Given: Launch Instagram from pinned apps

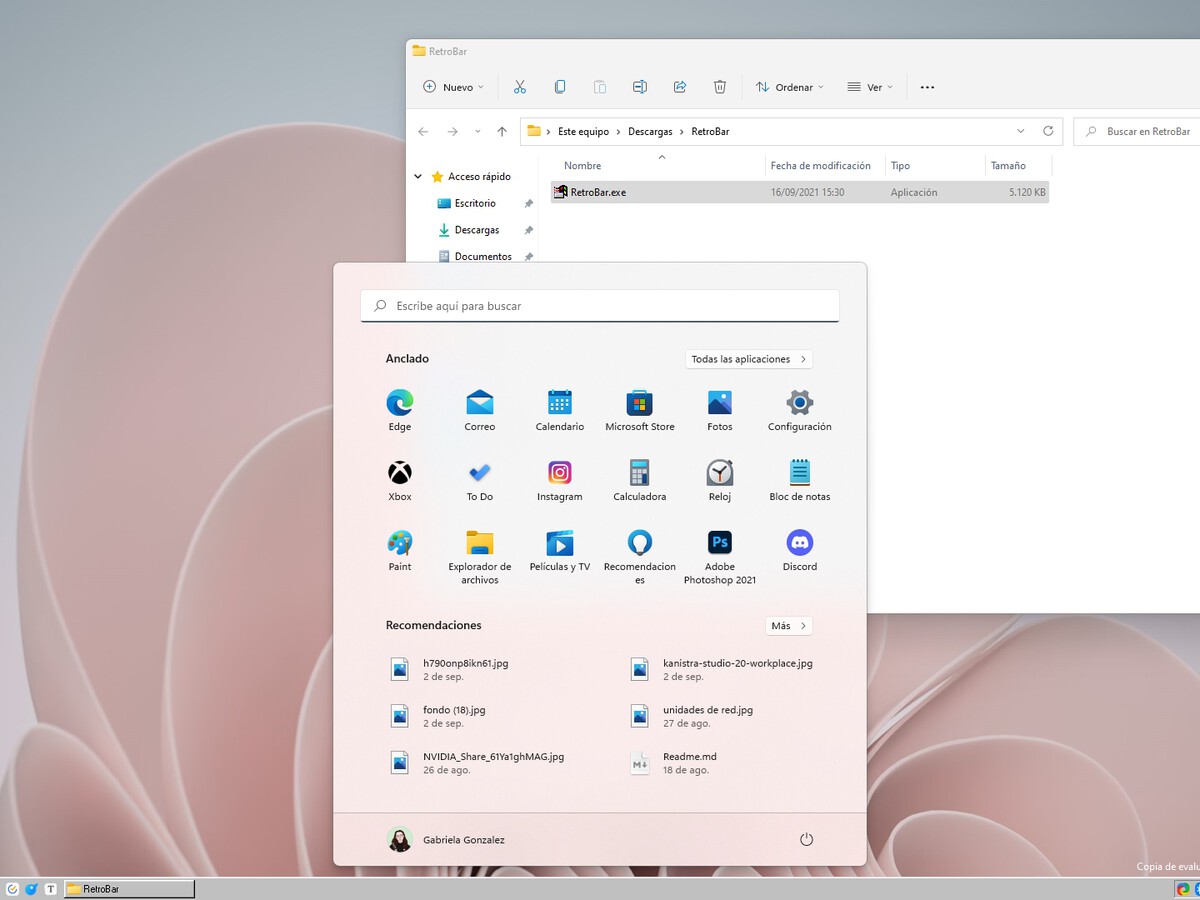Looking at the screenshot, I should pos(560,480).
